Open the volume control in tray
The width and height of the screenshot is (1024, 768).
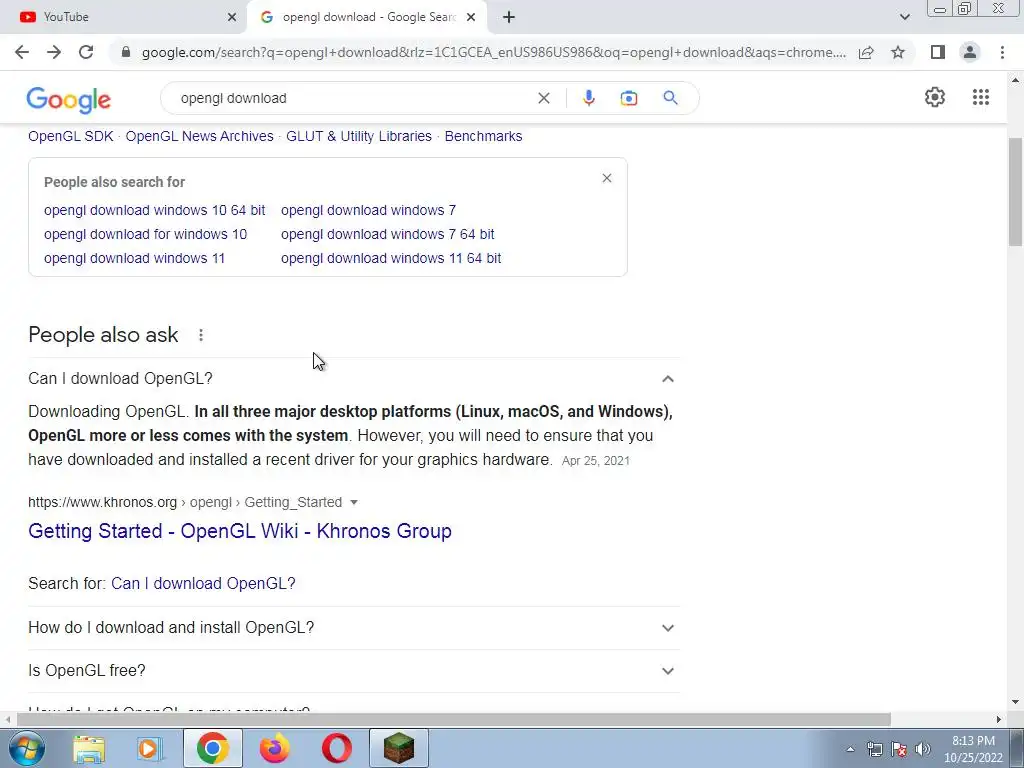coord(923,749)
